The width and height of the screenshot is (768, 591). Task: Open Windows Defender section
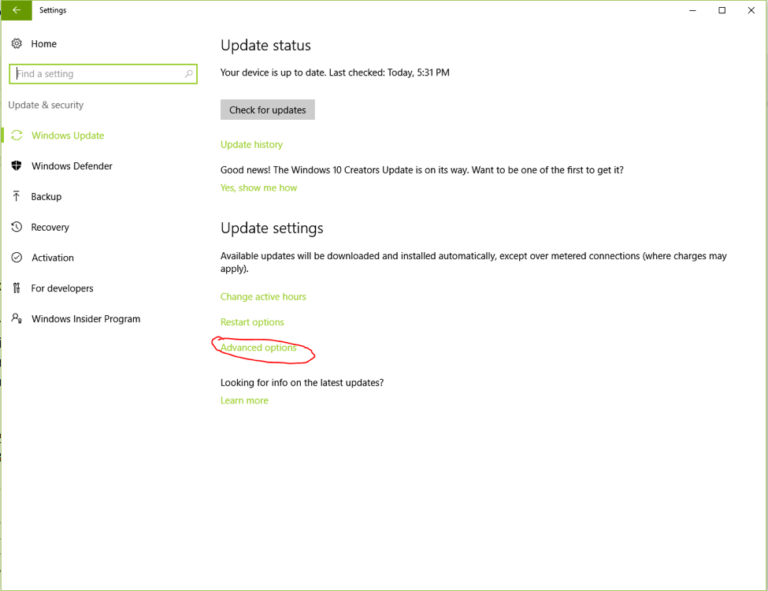click(72, 166)
